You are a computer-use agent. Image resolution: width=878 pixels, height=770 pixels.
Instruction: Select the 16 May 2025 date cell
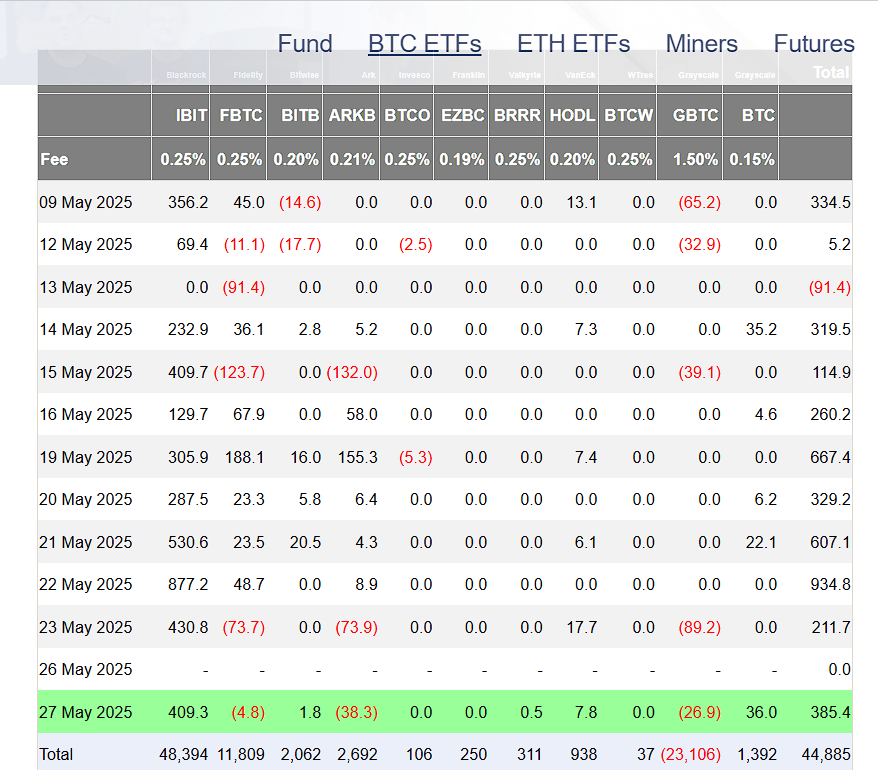pyautogui.click(x=86, y=414)
